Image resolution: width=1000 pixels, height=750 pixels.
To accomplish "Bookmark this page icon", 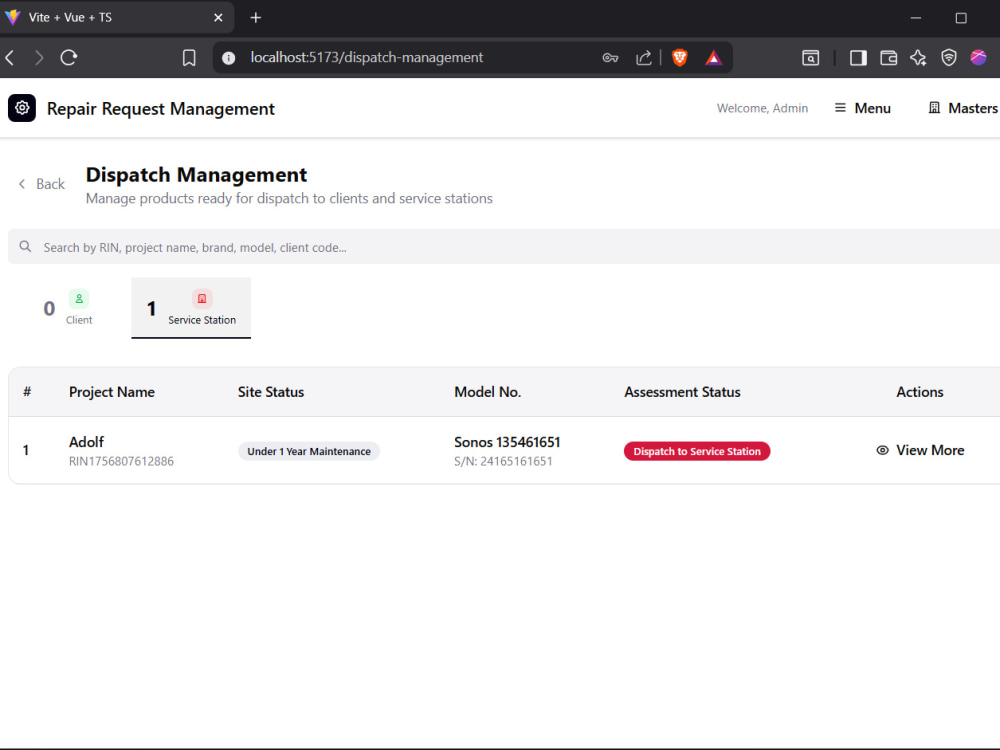I will 189,58.
